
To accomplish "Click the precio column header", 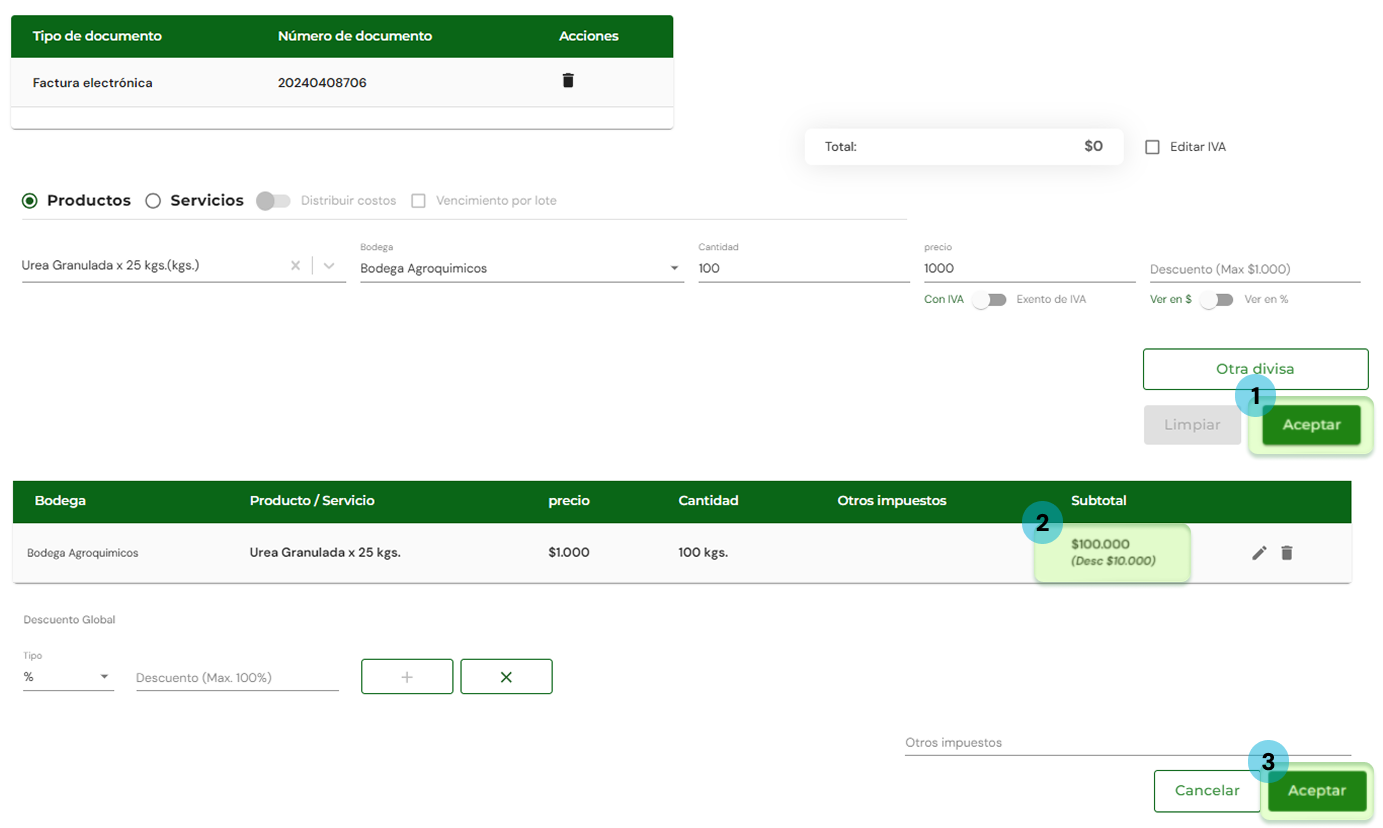I will point(569,500).
